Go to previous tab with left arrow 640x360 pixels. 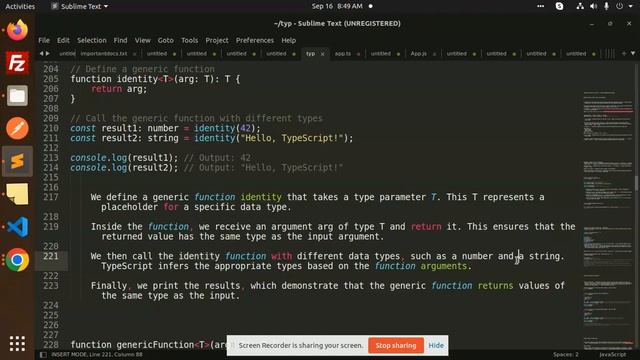click(41, 53)
